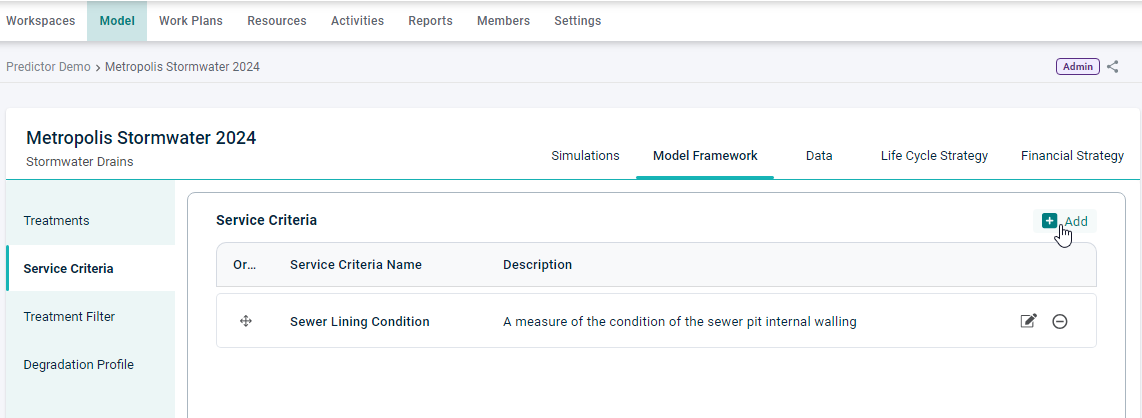Click the share icon beside Admin badge
Screen dimensions: 1142x418
1113,67
